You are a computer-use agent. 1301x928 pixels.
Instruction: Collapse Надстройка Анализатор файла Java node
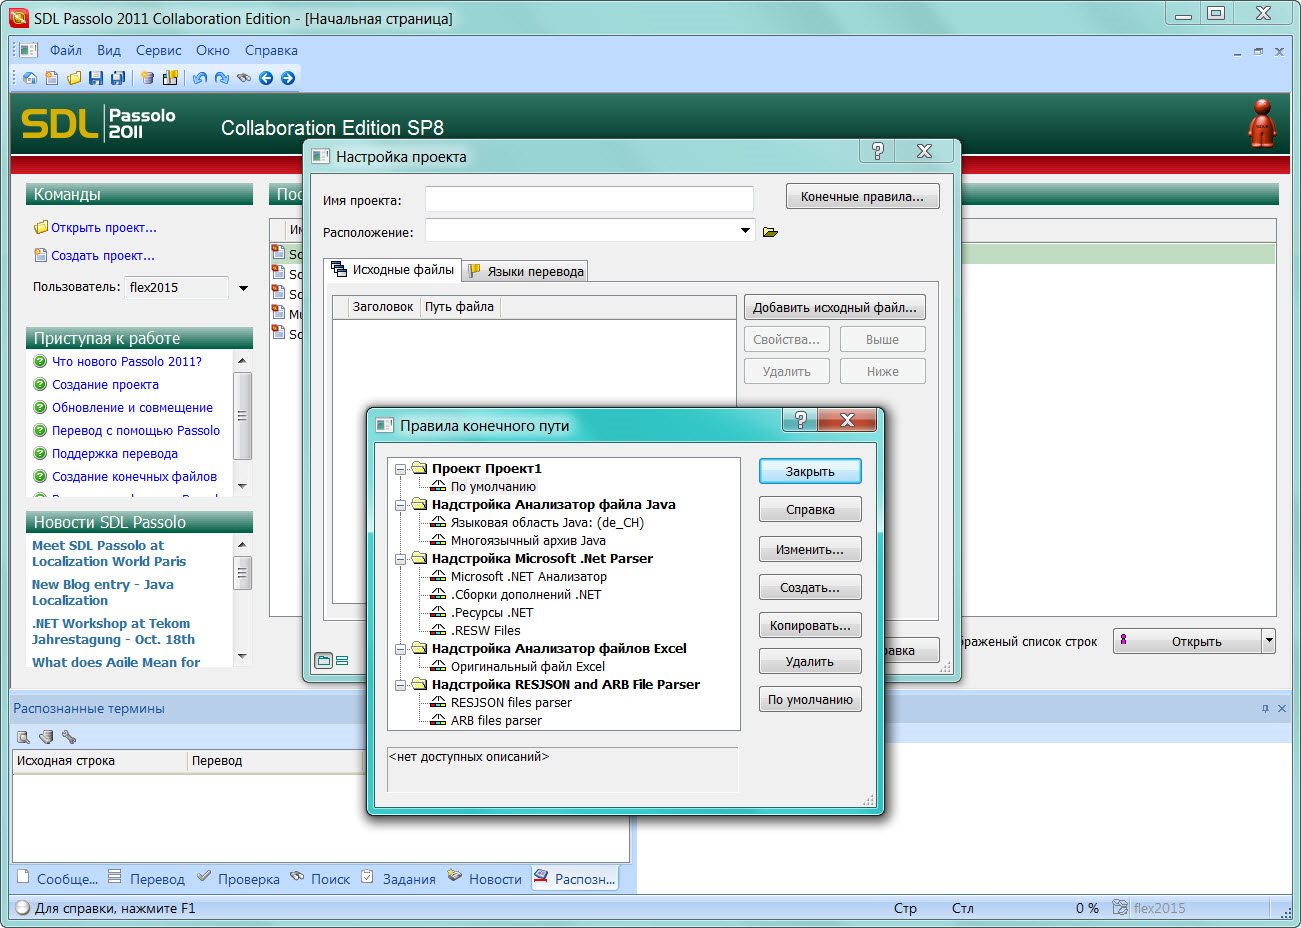coord(400,504)
